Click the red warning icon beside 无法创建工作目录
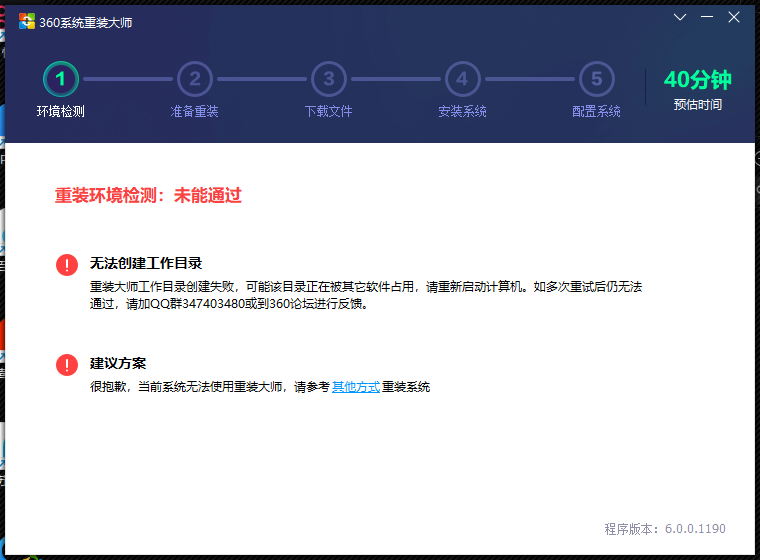Screen dimensions: 760x560 point(67,265)
